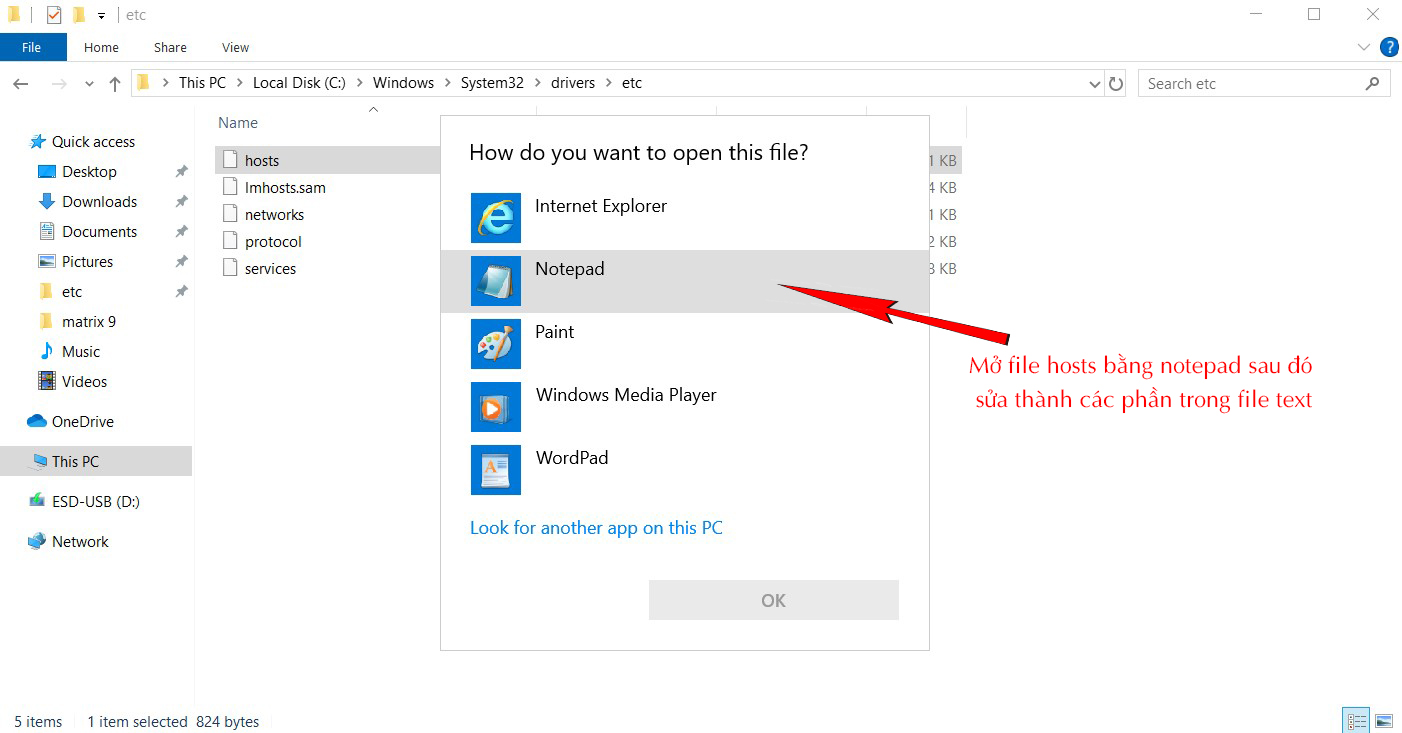Screen dimensions: 1402x733
Task: Expand chevron after This PC breadcrumb
Action: coord(240,83)
